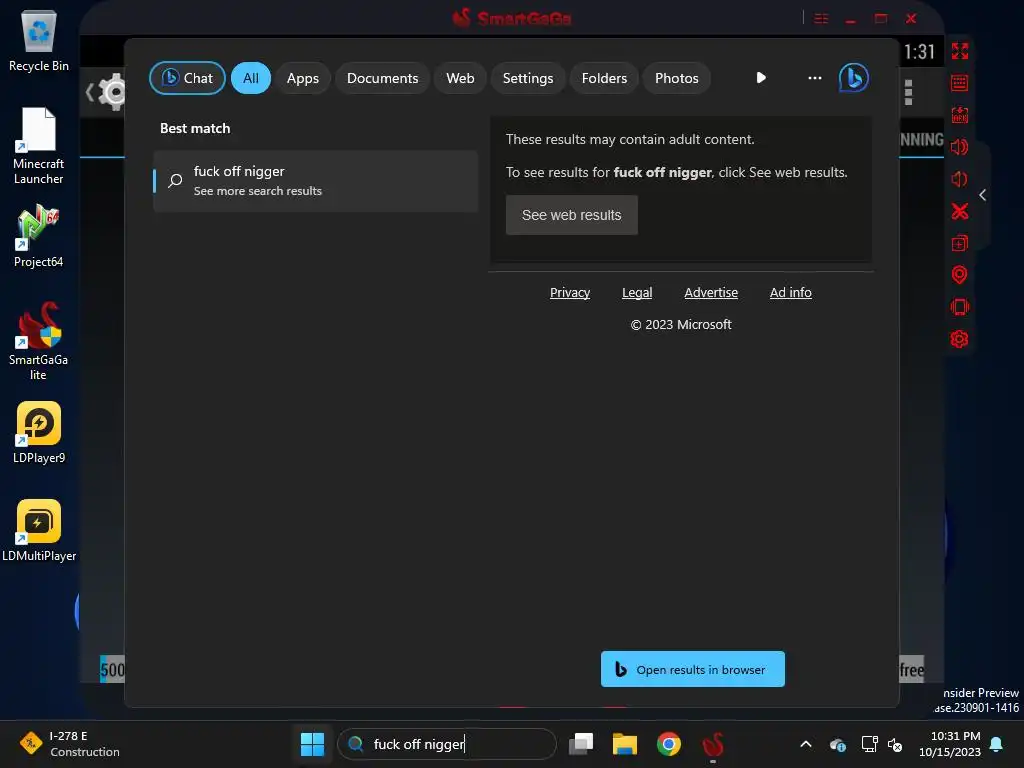Open the Privacy link

[x=569, y=293]
